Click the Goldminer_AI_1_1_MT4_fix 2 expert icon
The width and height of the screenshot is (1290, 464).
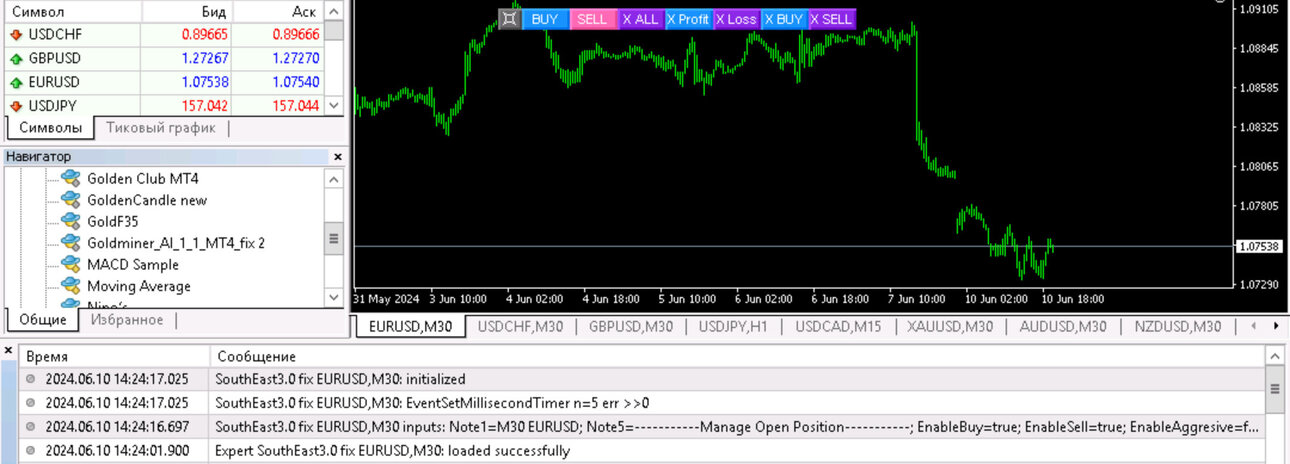[71, 243]
